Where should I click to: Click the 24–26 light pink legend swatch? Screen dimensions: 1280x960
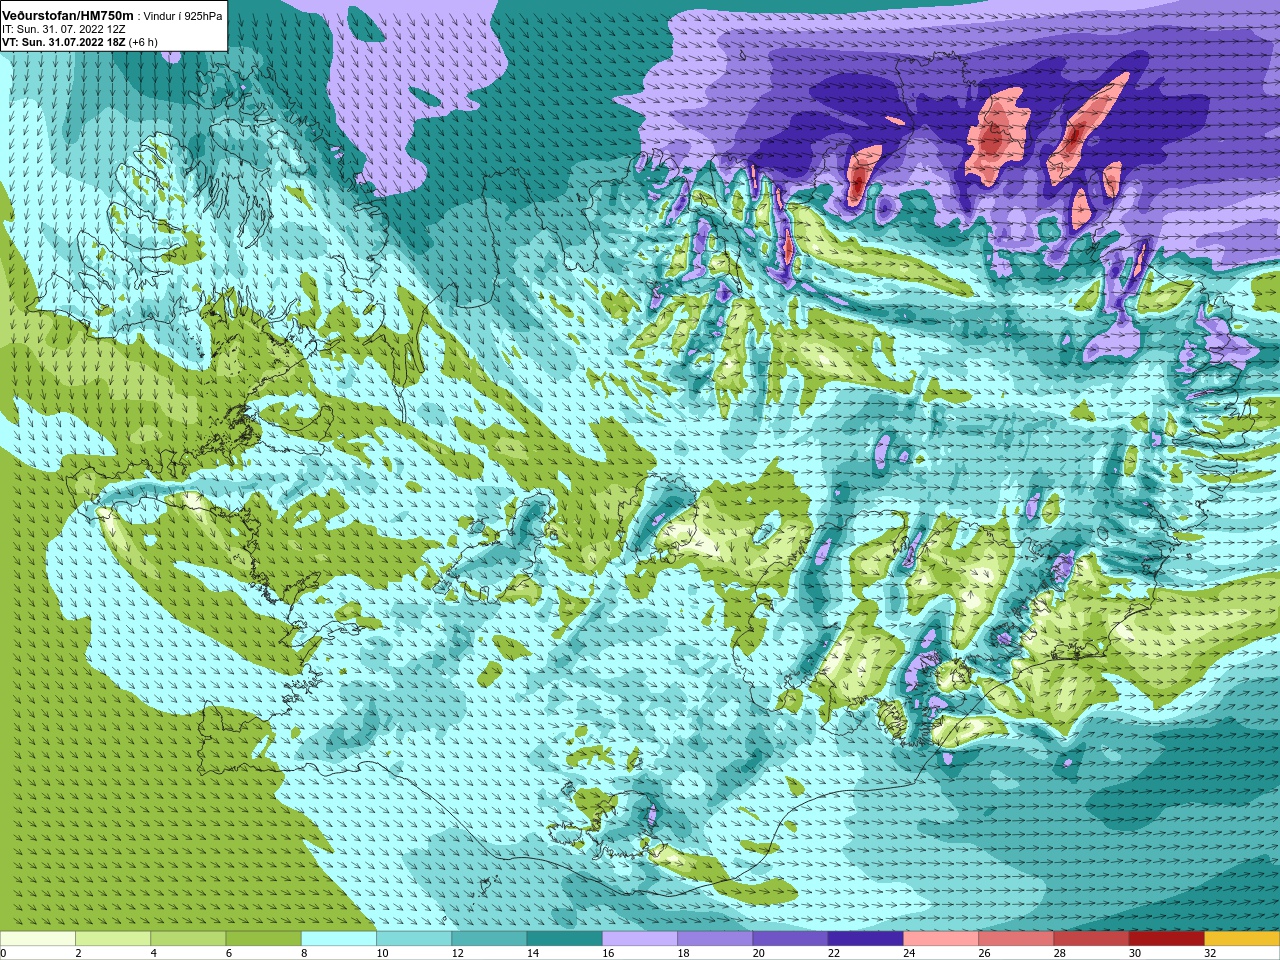(941, 938)
